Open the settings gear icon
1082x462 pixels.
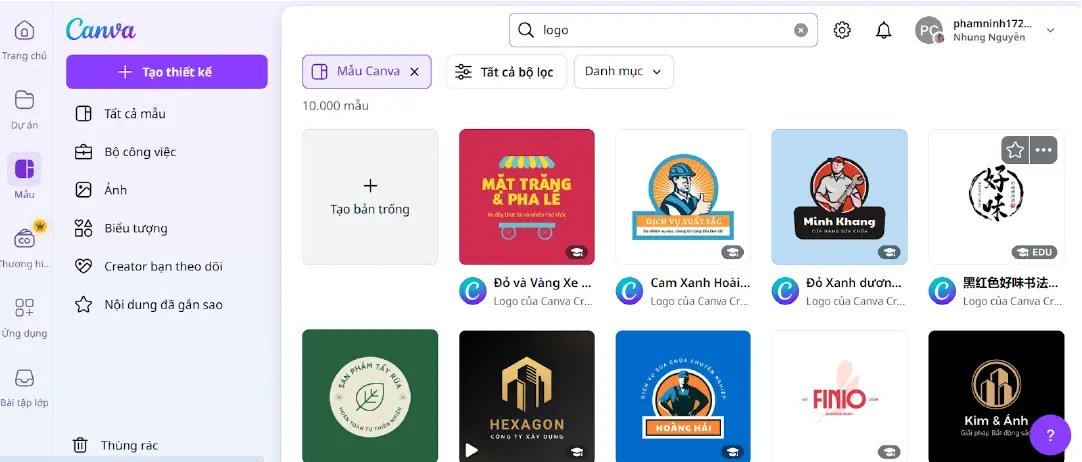tap(842, 30)
